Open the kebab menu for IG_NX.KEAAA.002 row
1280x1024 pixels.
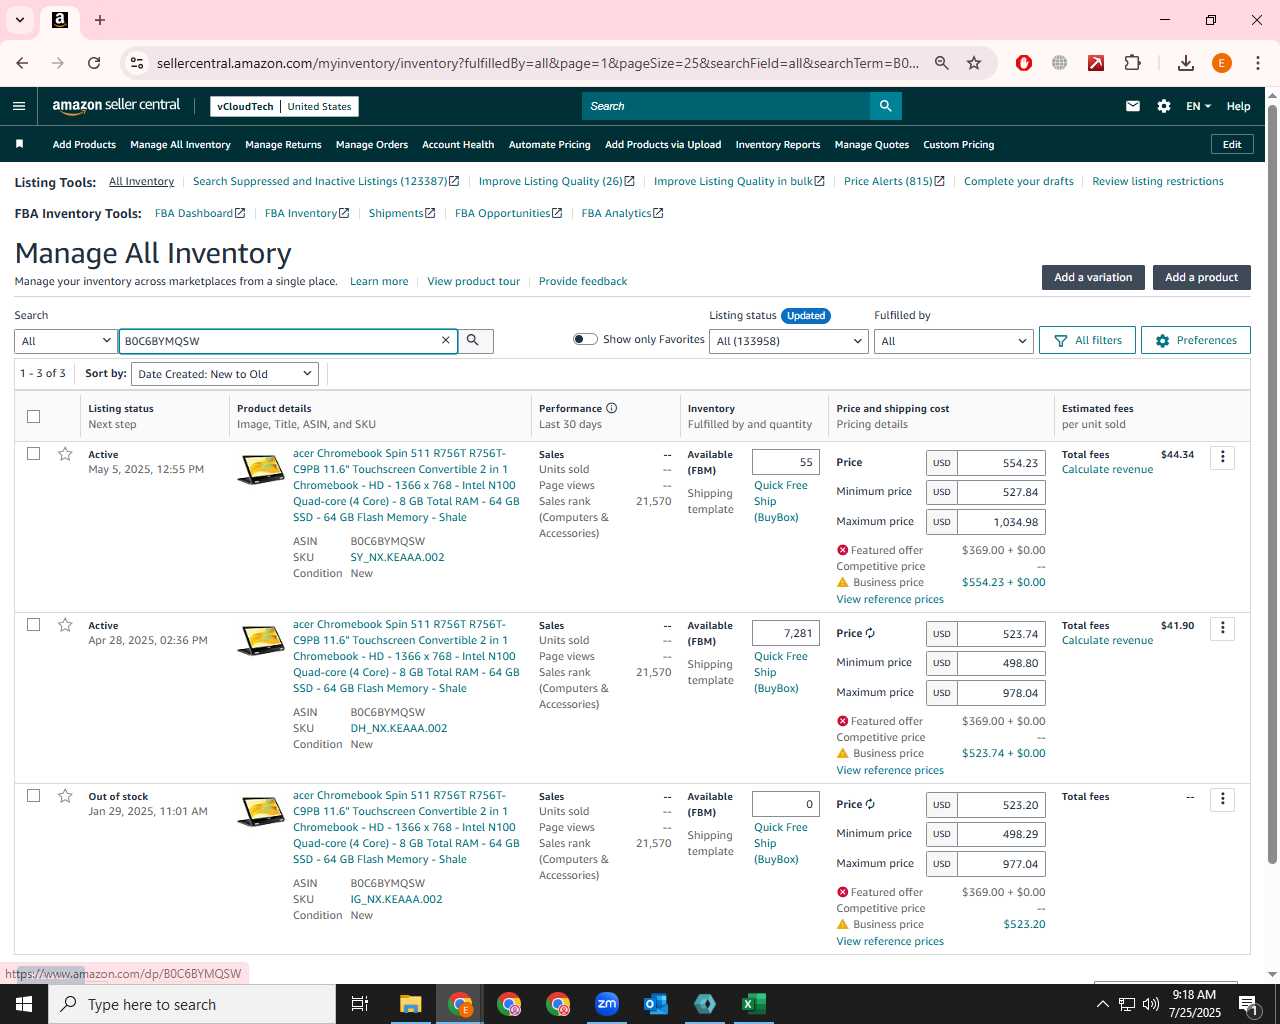coord(1222,799)
